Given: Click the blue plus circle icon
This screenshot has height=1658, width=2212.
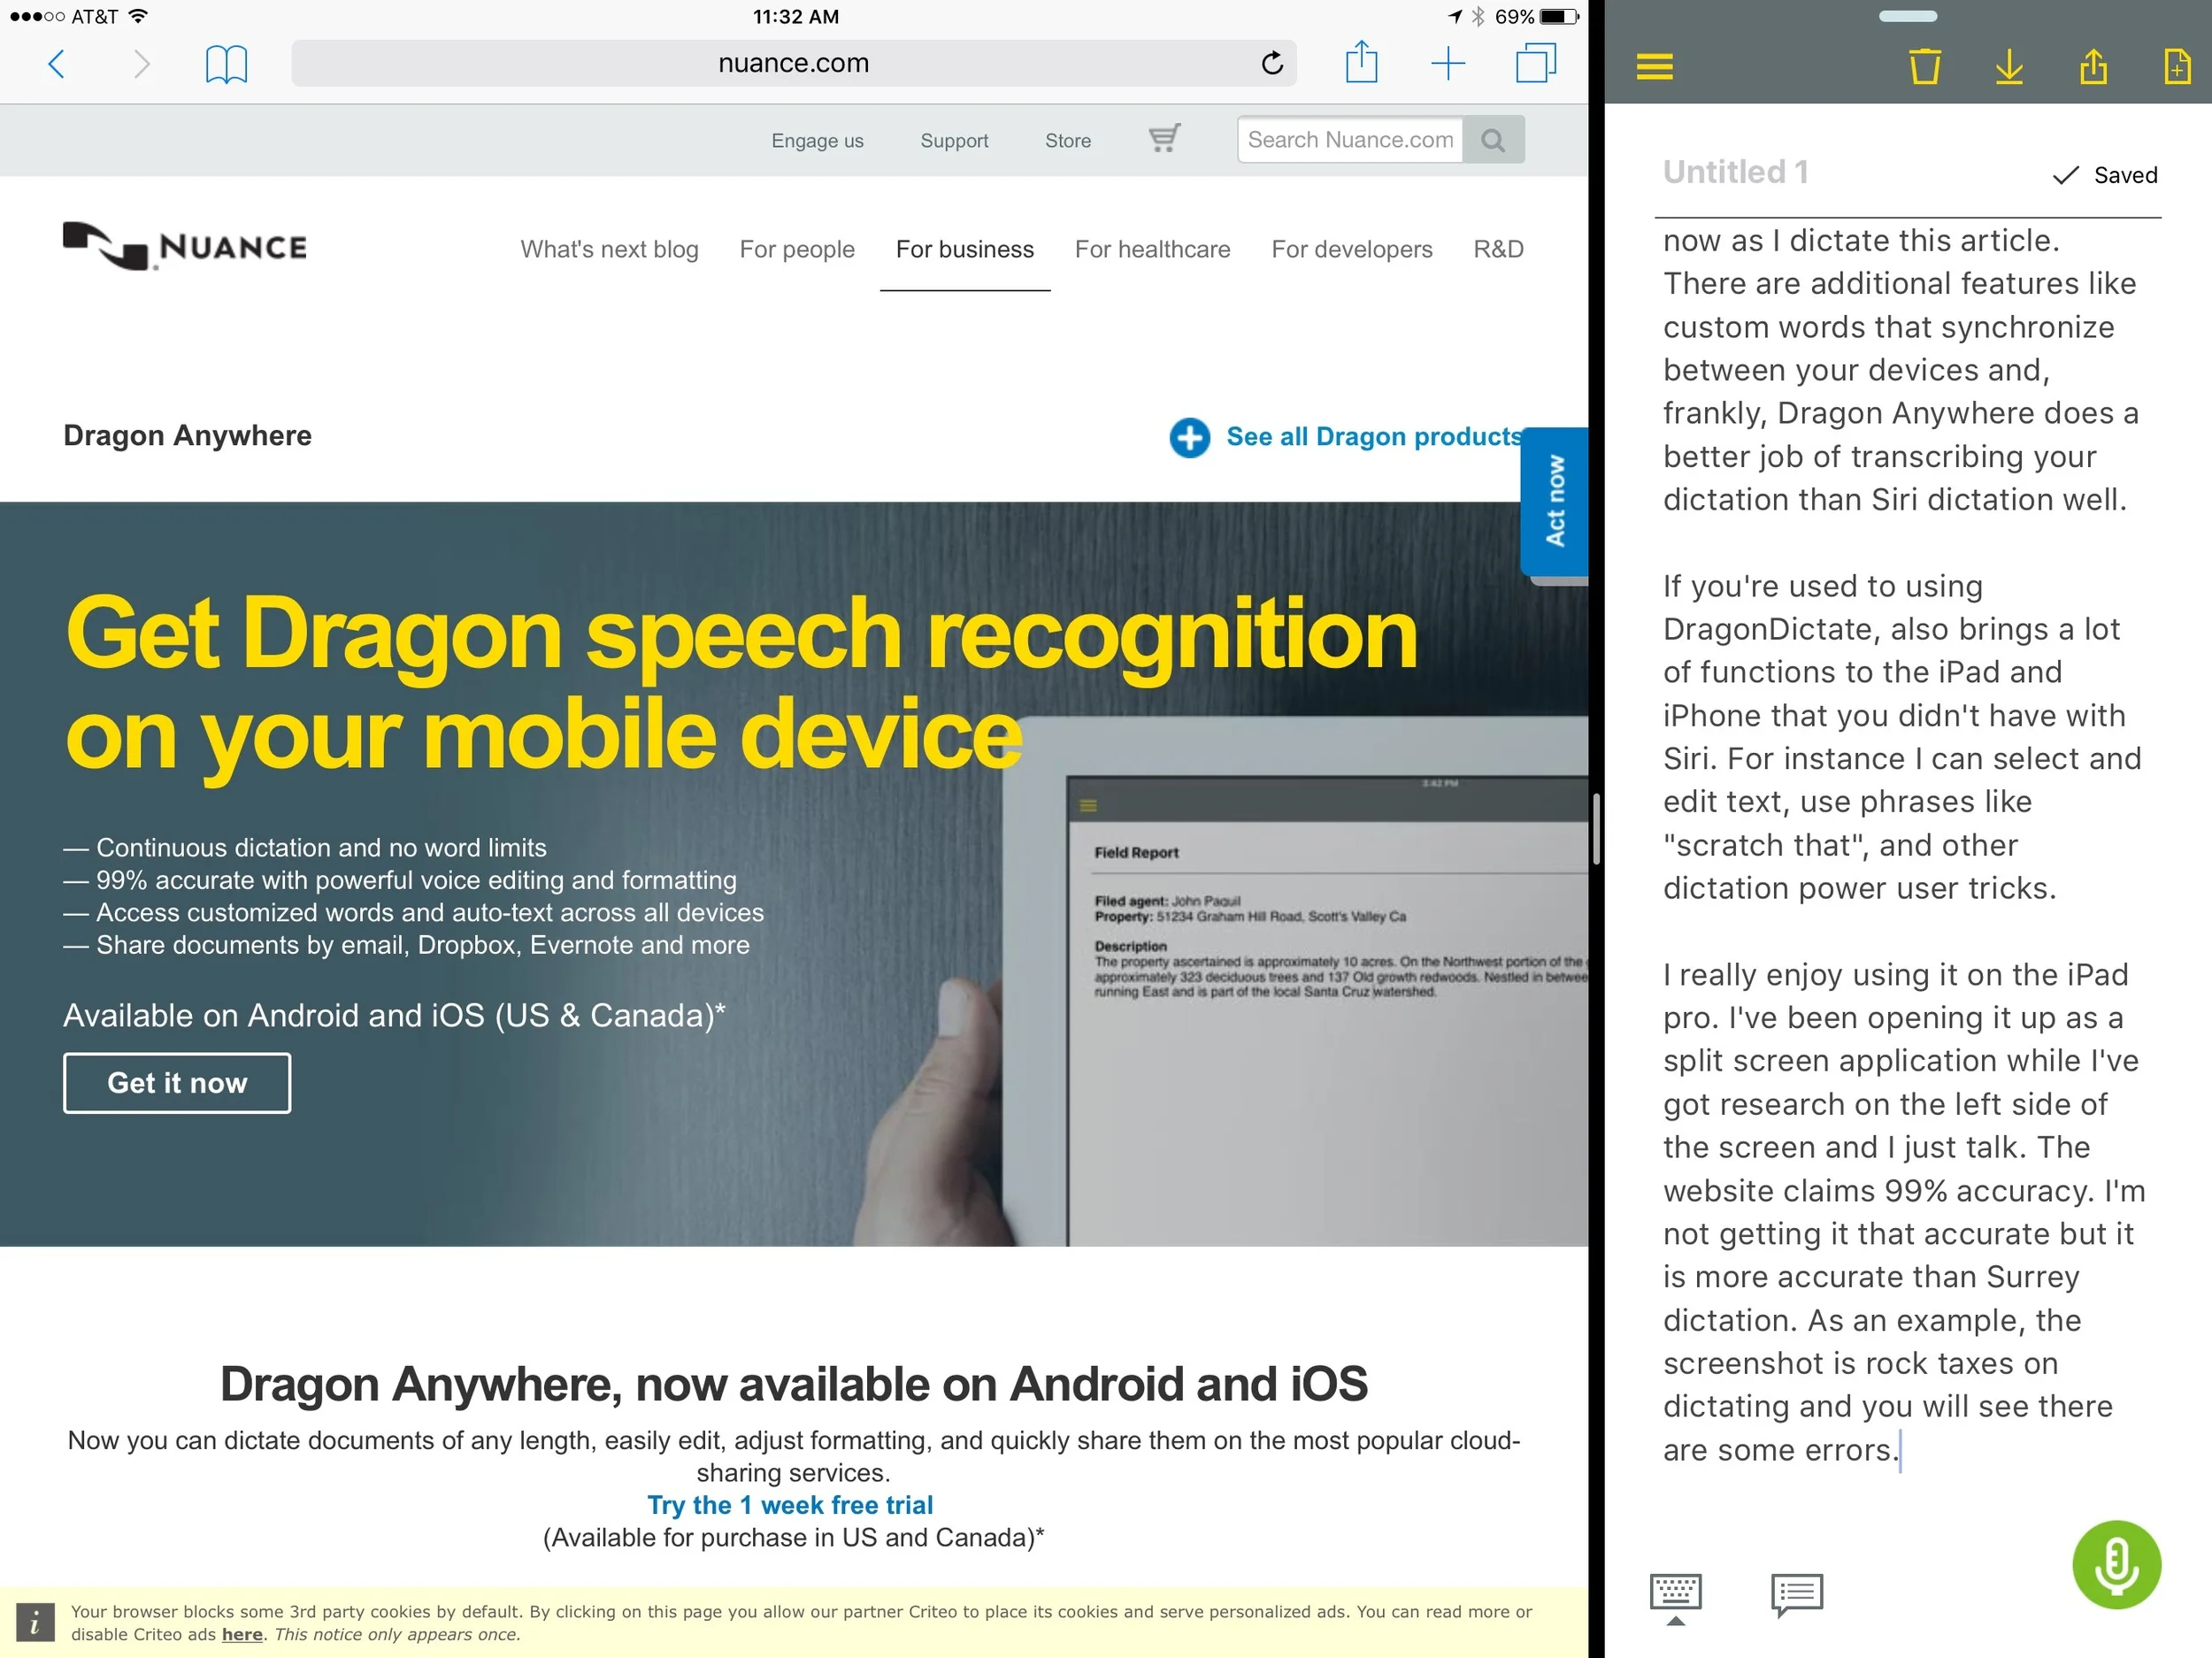Looking at the screenshot, I should (1189, 437).
